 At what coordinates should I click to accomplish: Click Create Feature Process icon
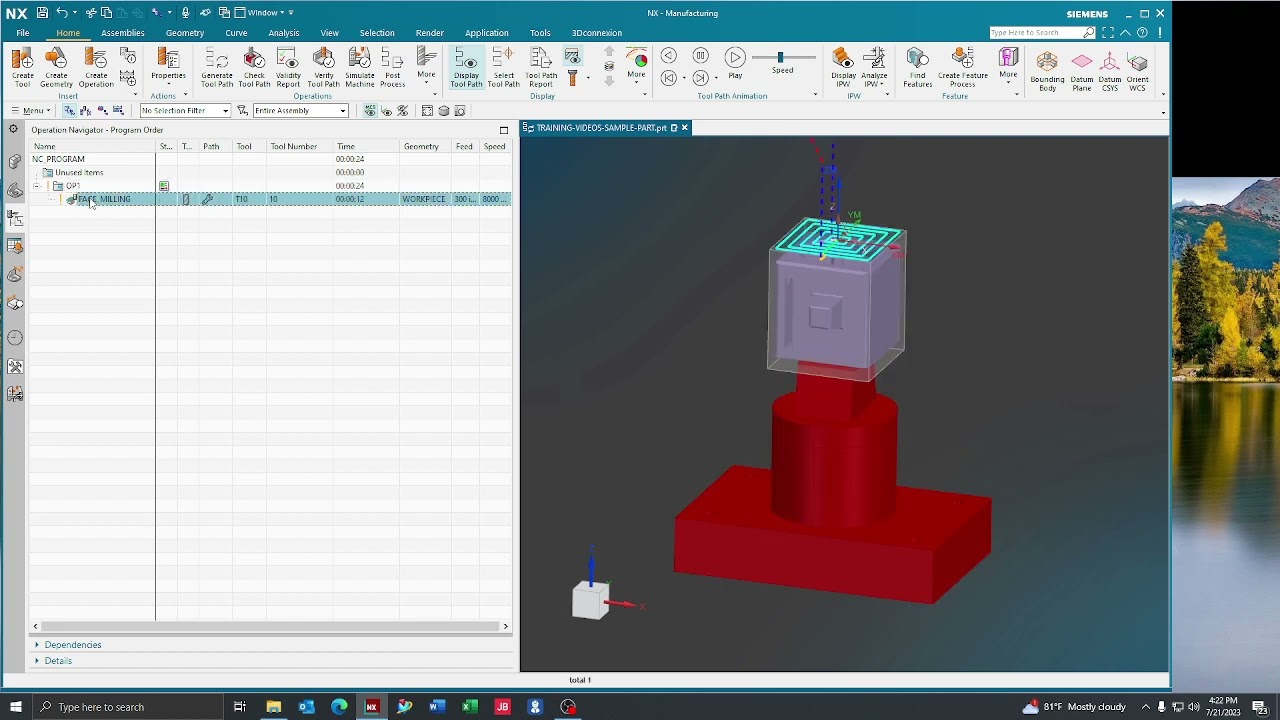point(963,66)
